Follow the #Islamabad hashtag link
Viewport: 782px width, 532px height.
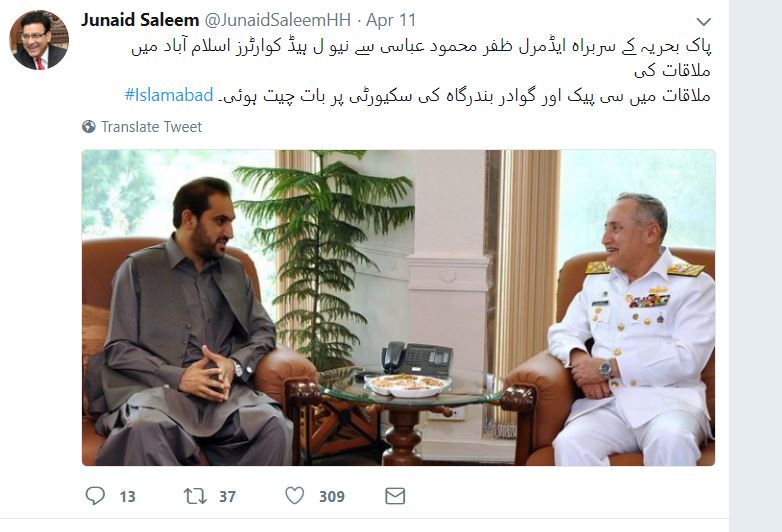click(169, 95)
